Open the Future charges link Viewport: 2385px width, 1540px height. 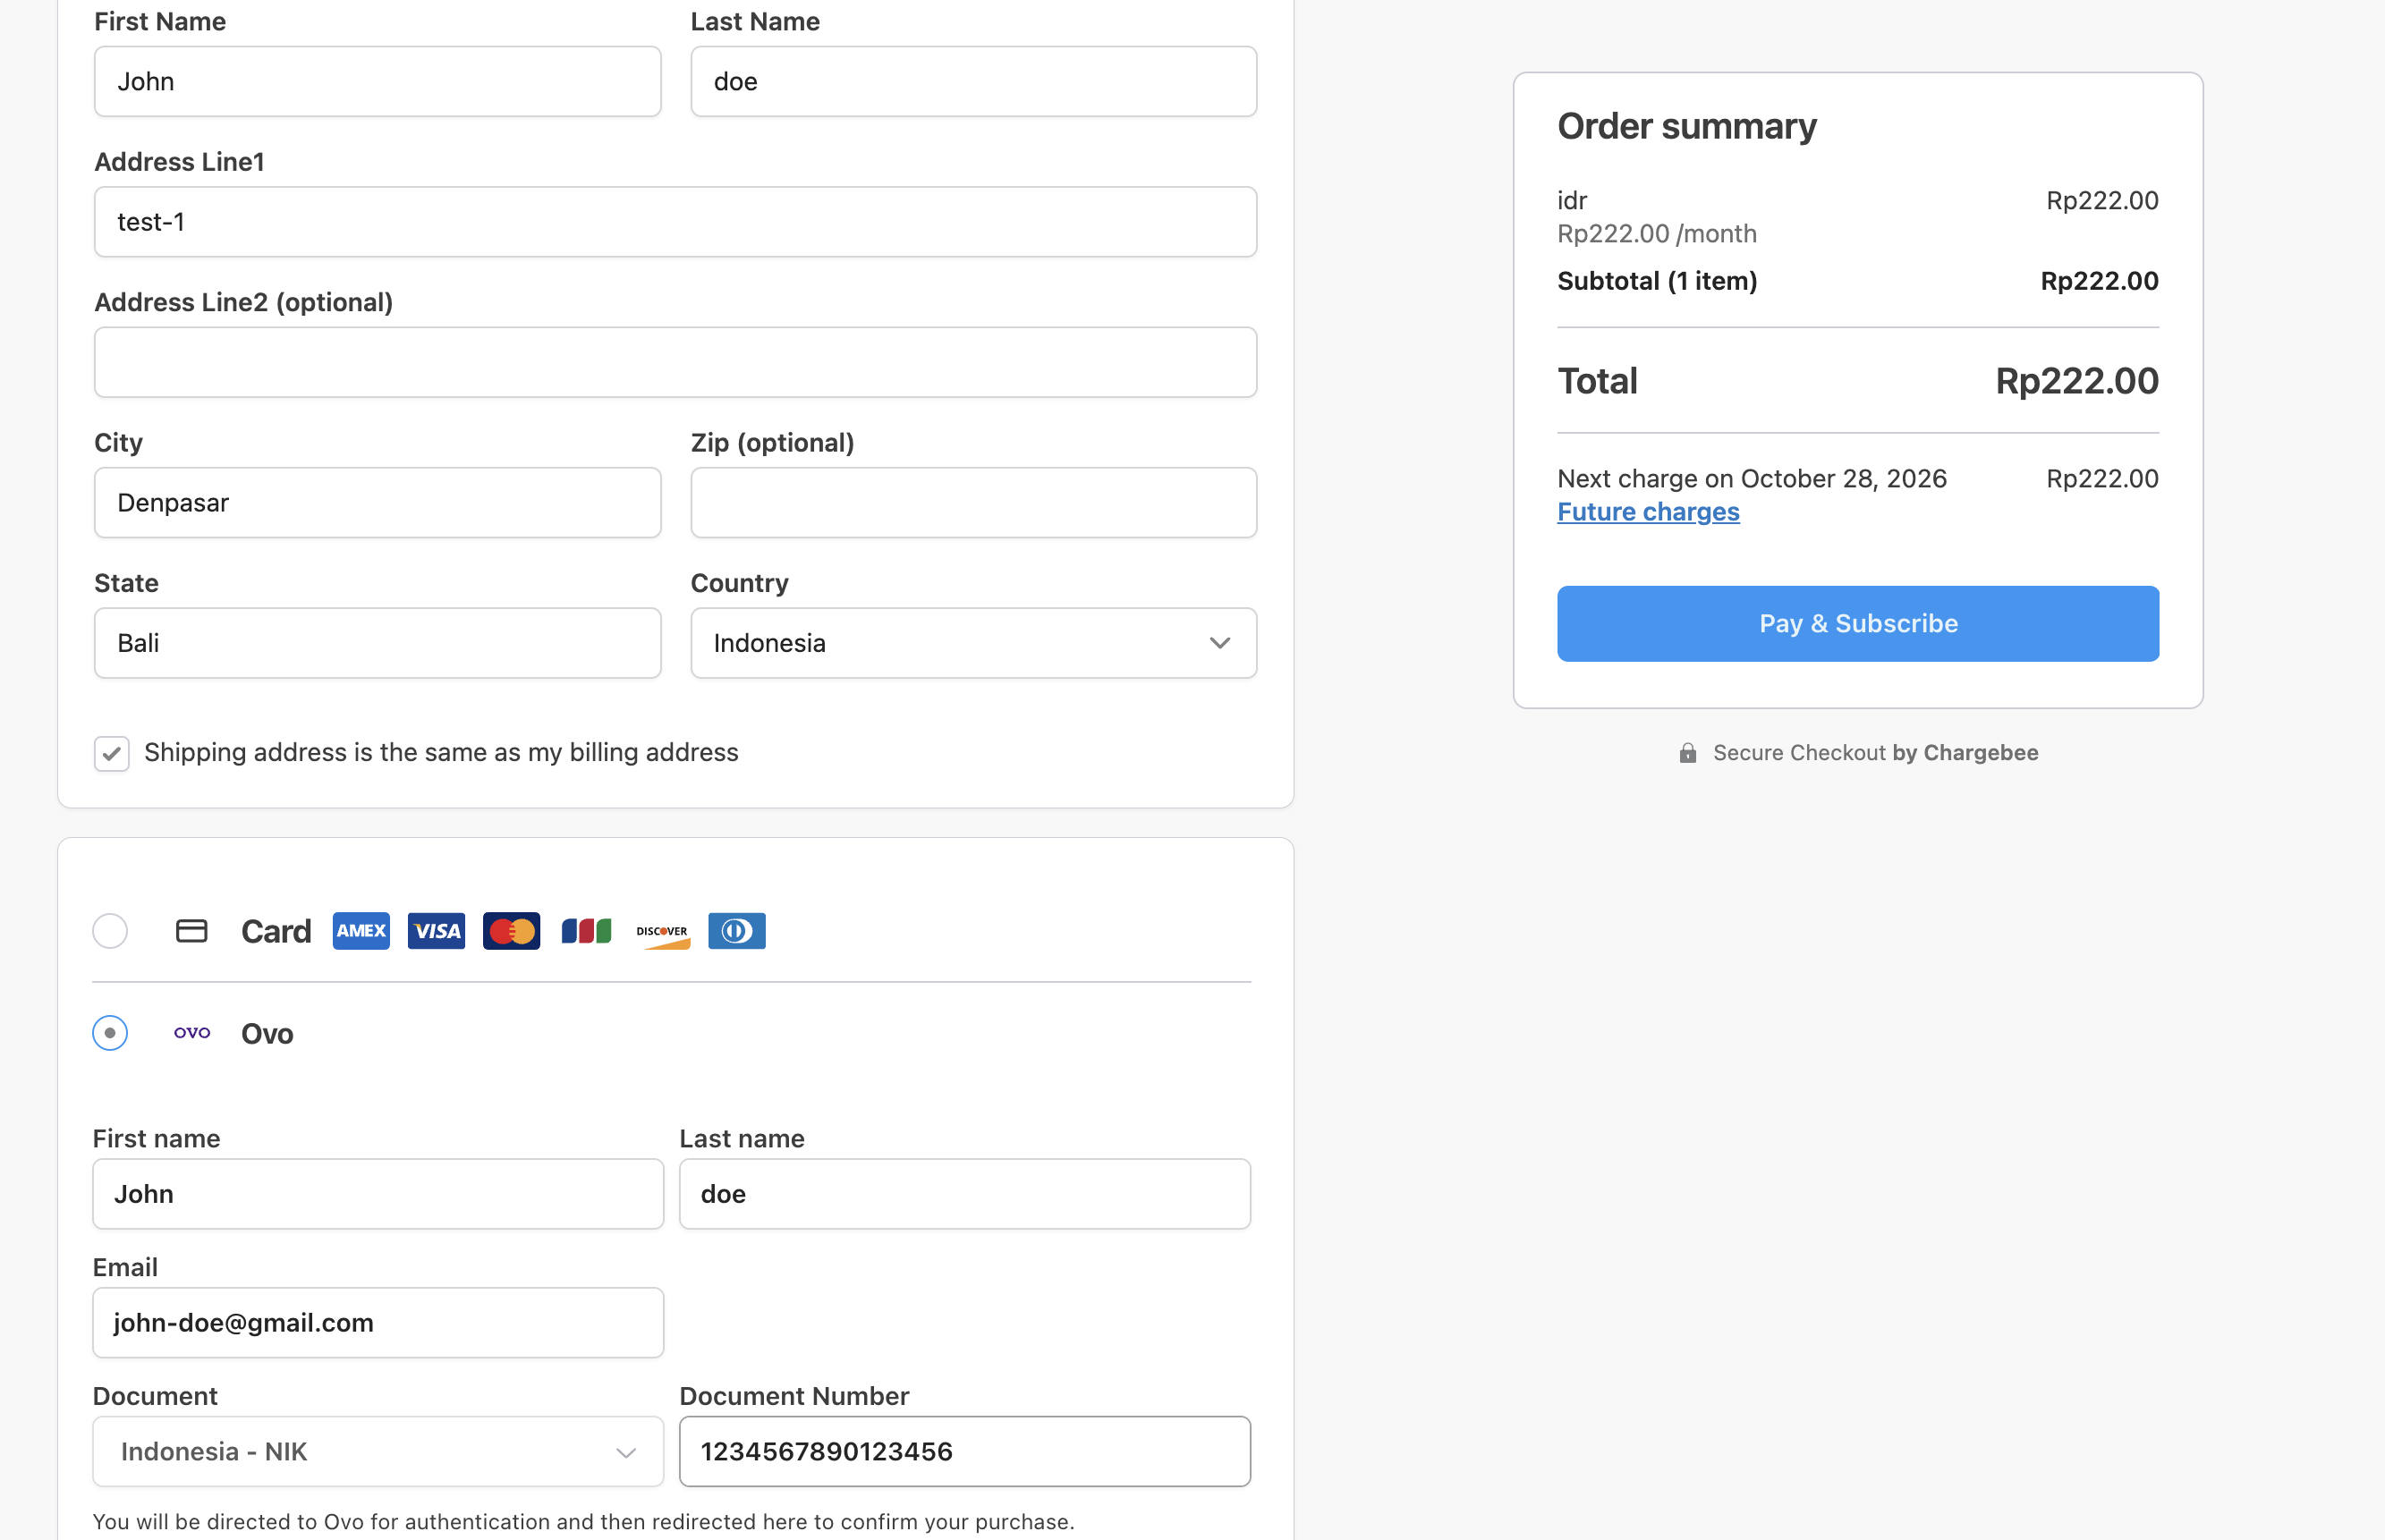click(1648, 512)
